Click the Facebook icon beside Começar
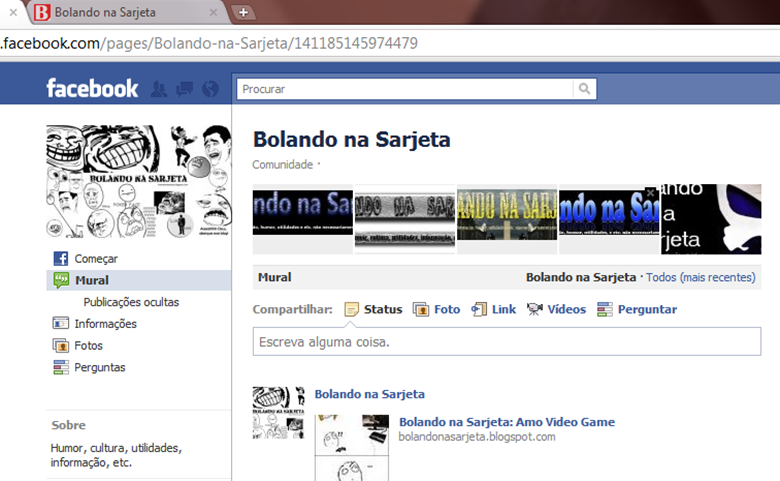This screenshot has height=481, width=780. pyautogui.click(x=61, y=259)
